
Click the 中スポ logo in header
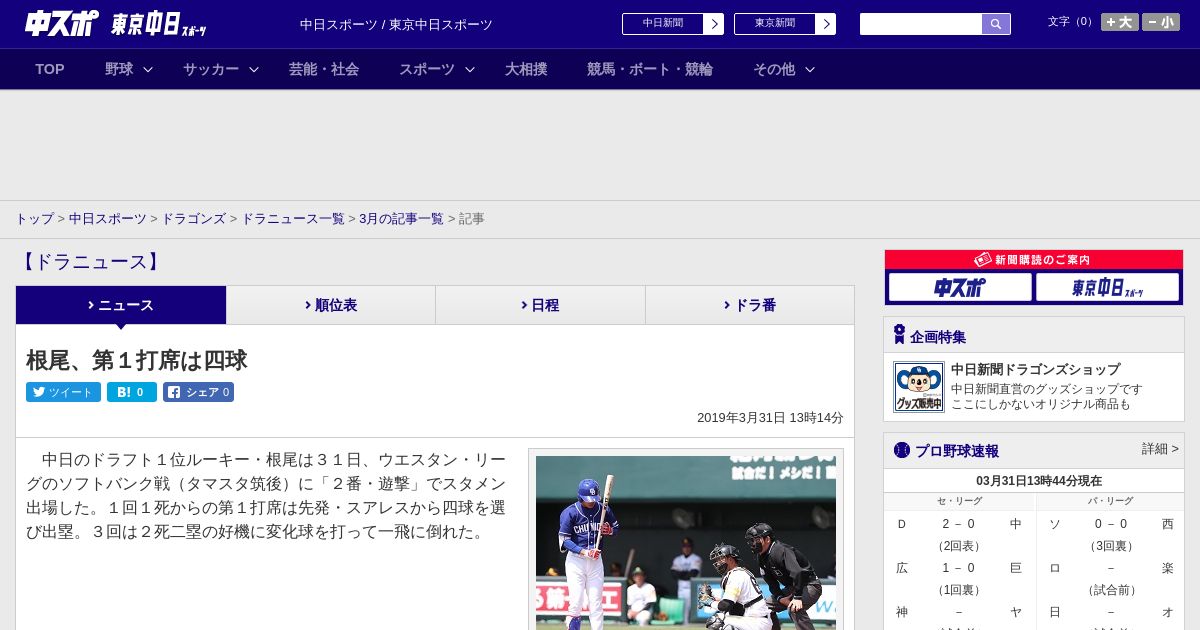(x=62, y=23)
